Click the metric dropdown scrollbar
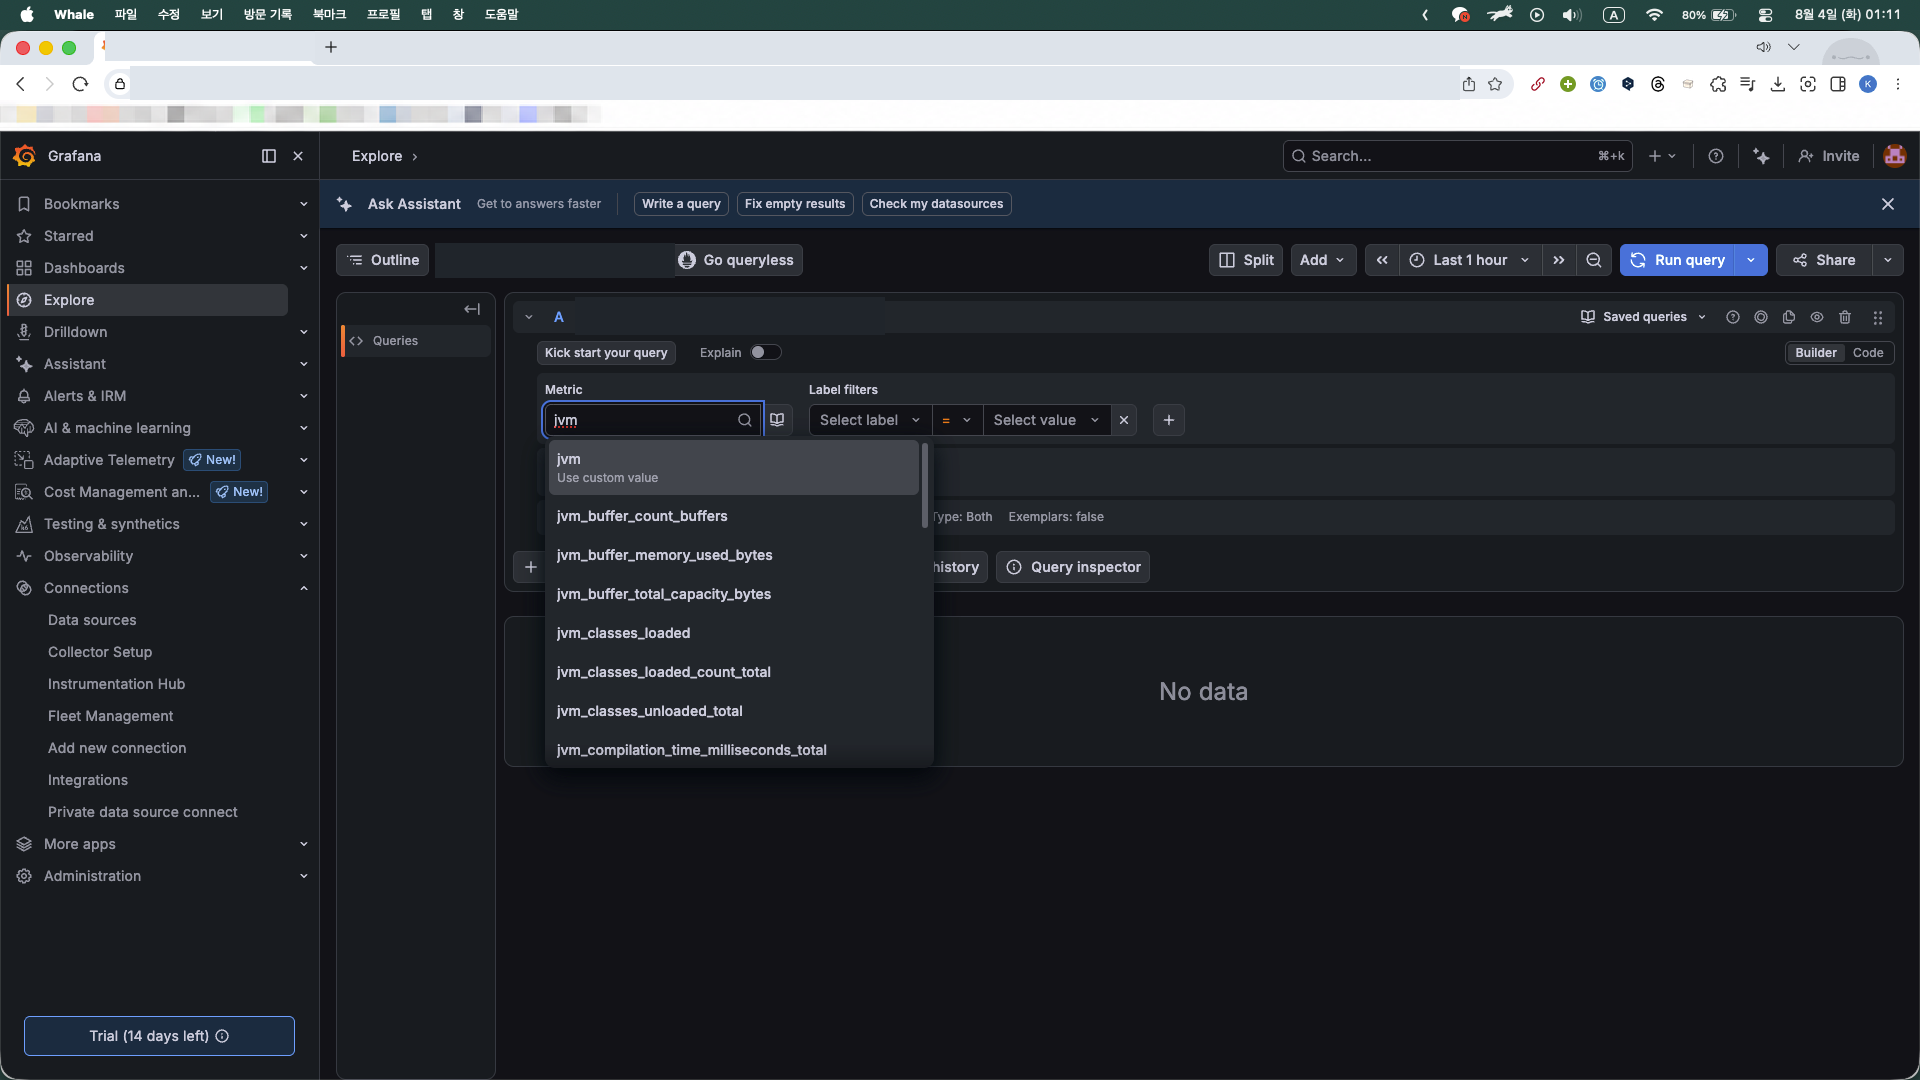This screenshot has height=1080, width=1920. (x=925, y=486)
